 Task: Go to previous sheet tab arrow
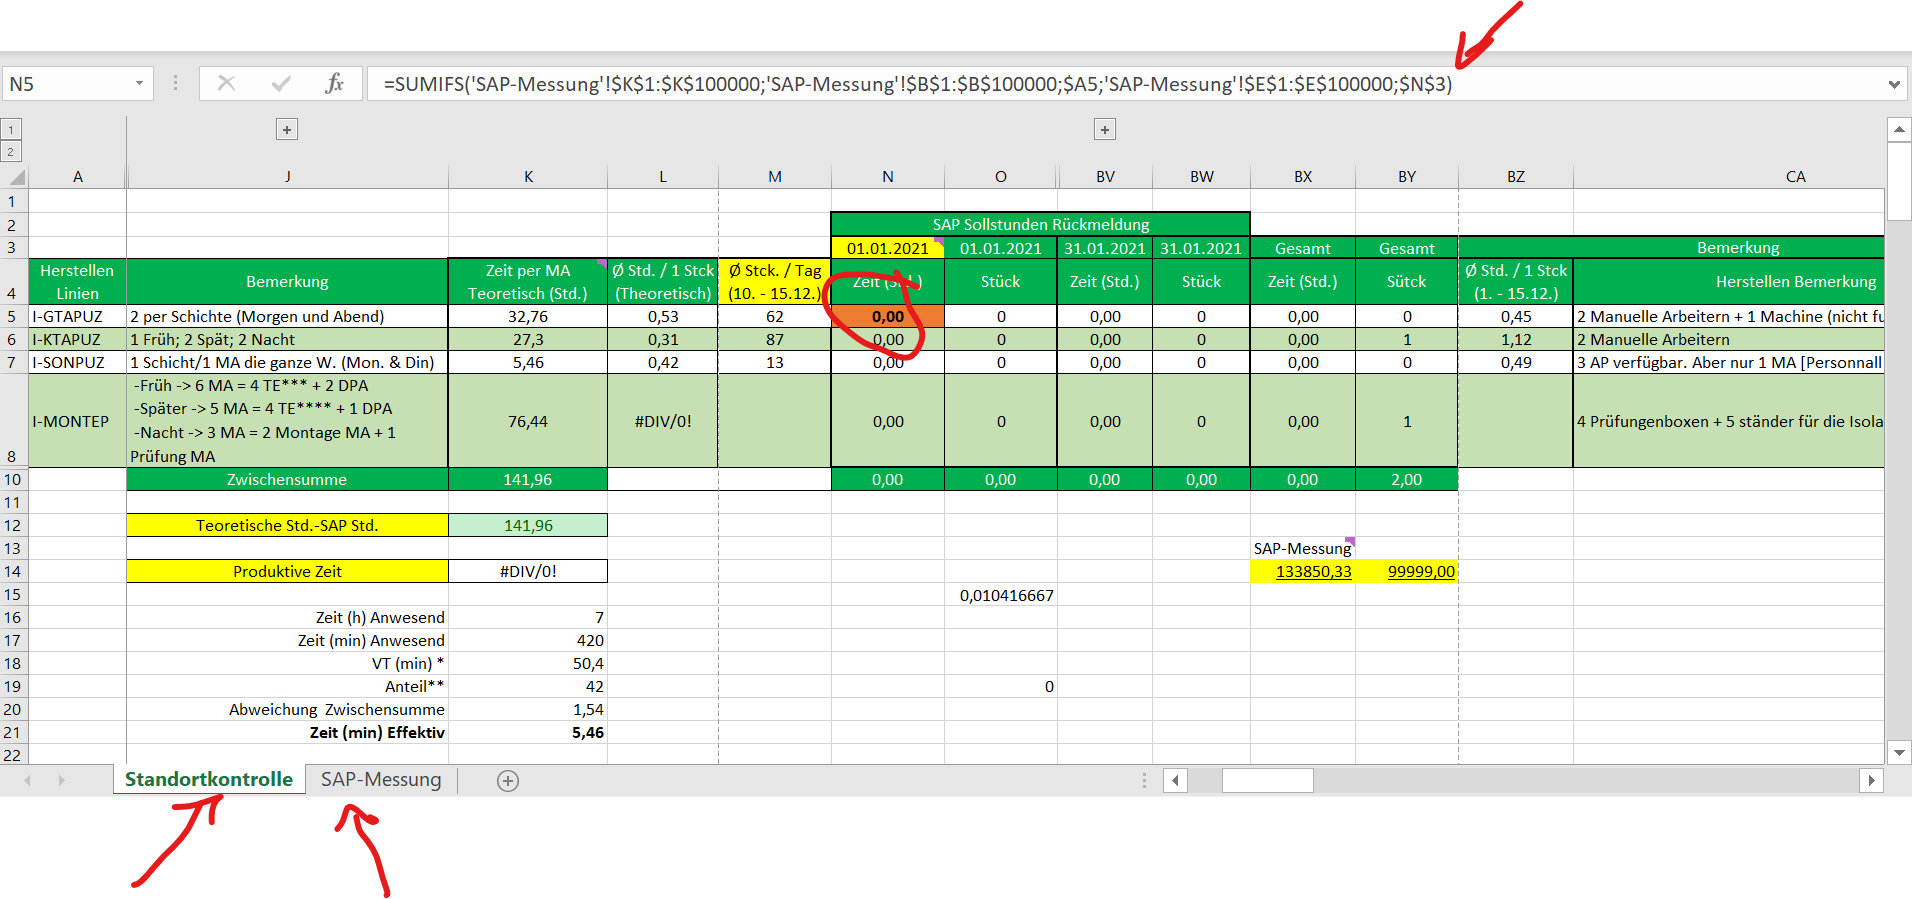coord(27,780)
